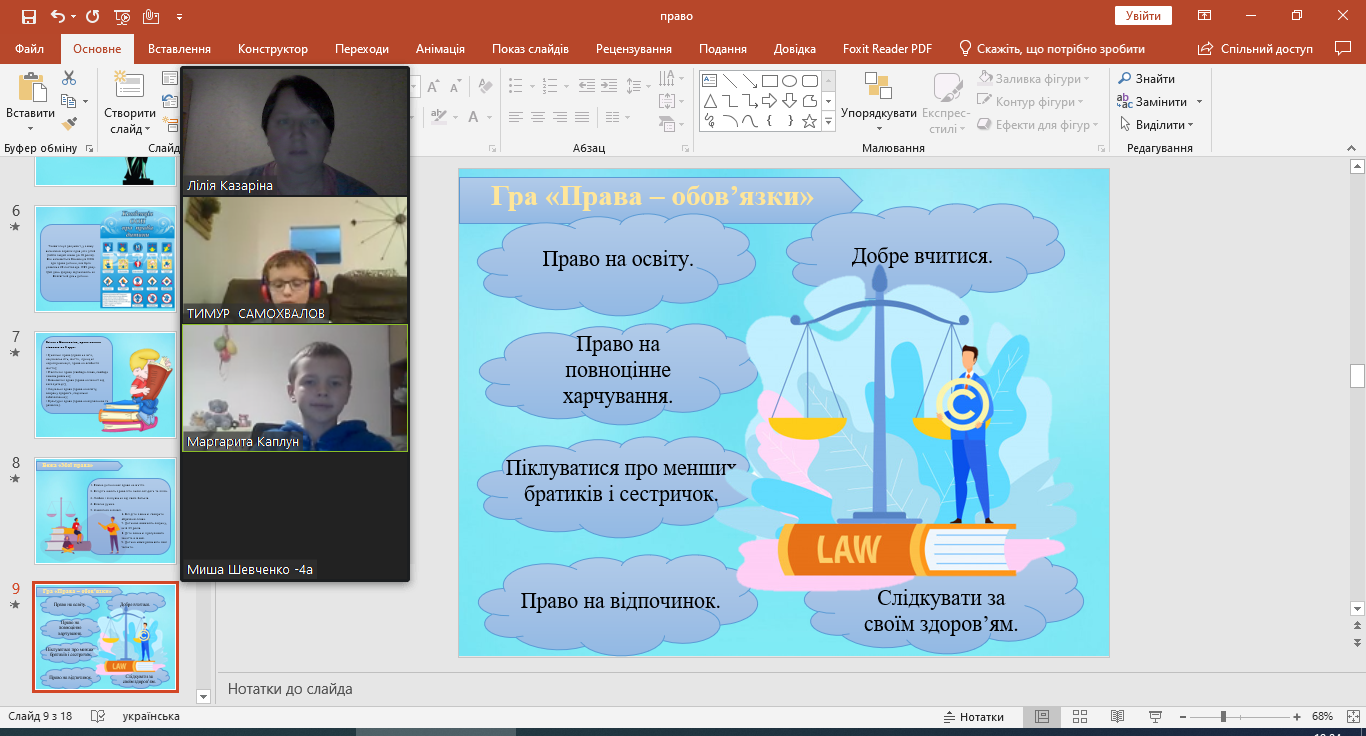The width and height of the screenshot is (1366, 736).
Task: Click the Увійти sign-in button
Action: (1143, 16)
